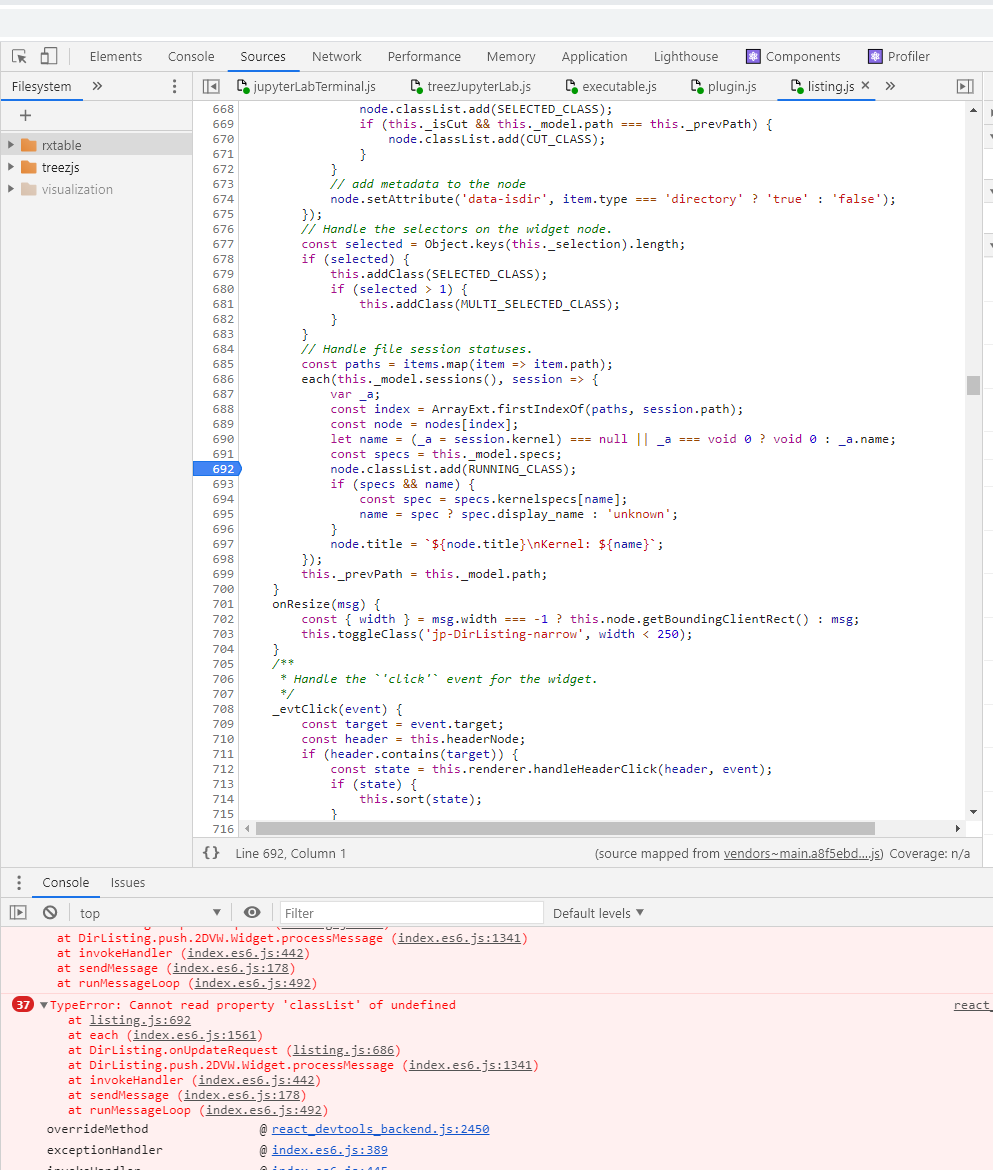Open index.es6.js:442 link under TypeError
The width and height of the screenshot is (993, 1170).
tap(256, 1080)
